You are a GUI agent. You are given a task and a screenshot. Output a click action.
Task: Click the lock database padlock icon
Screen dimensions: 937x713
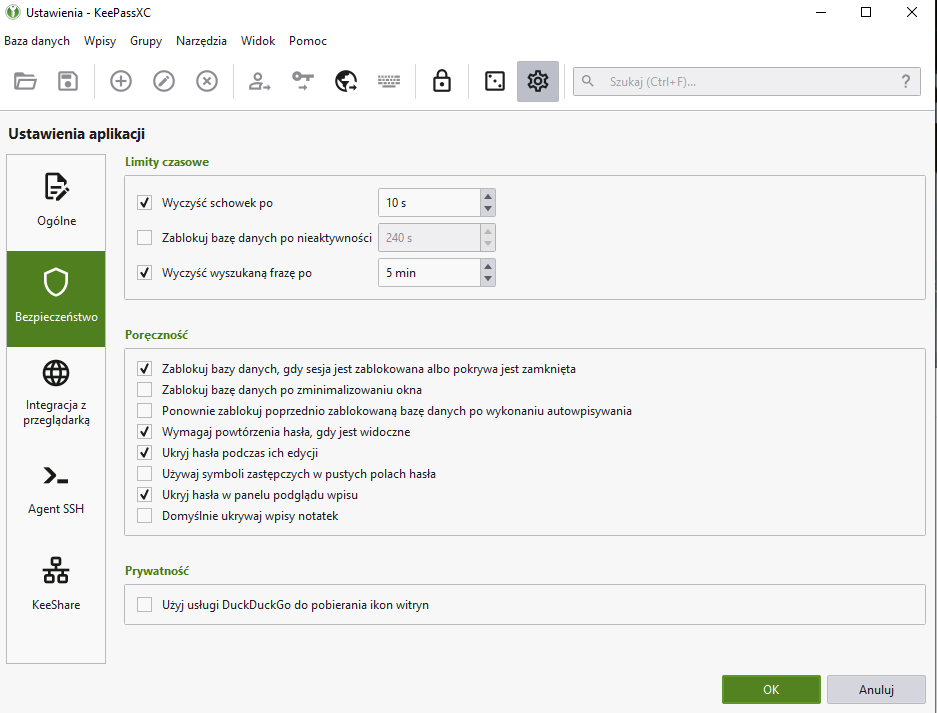click(442, 81)
